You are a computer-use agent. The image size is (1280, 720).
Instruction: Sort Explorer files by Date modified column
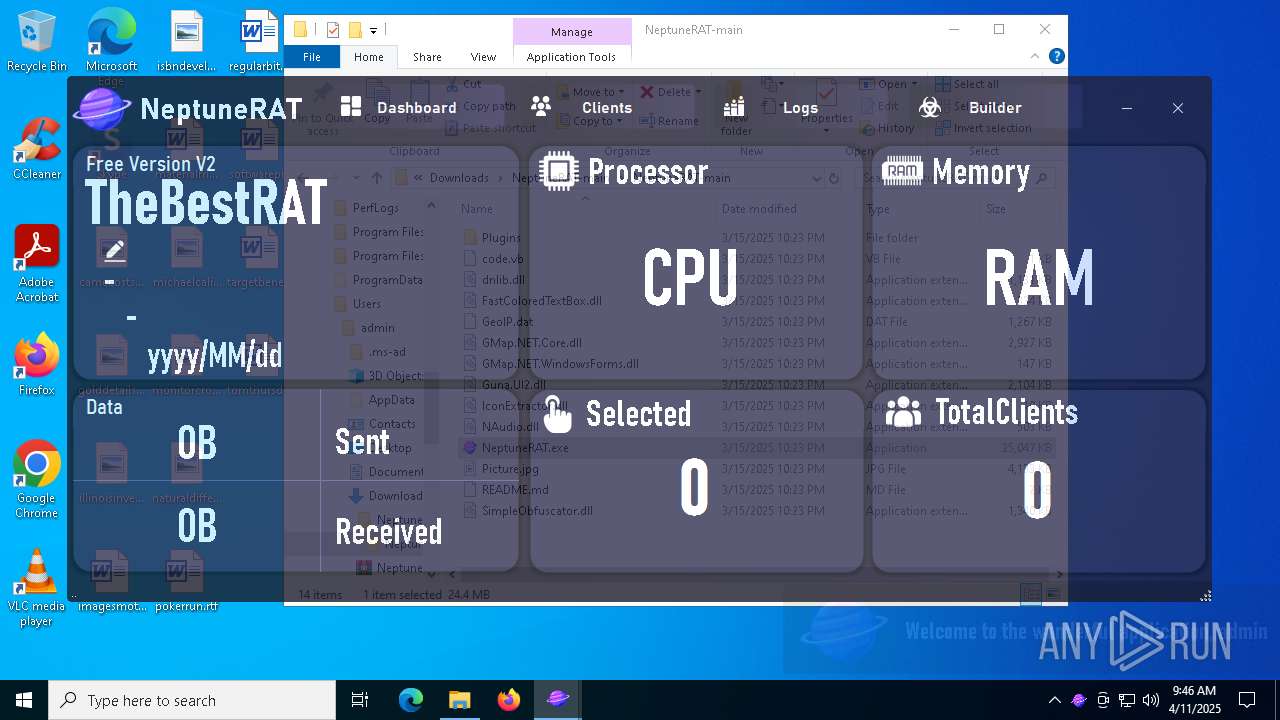759,208
